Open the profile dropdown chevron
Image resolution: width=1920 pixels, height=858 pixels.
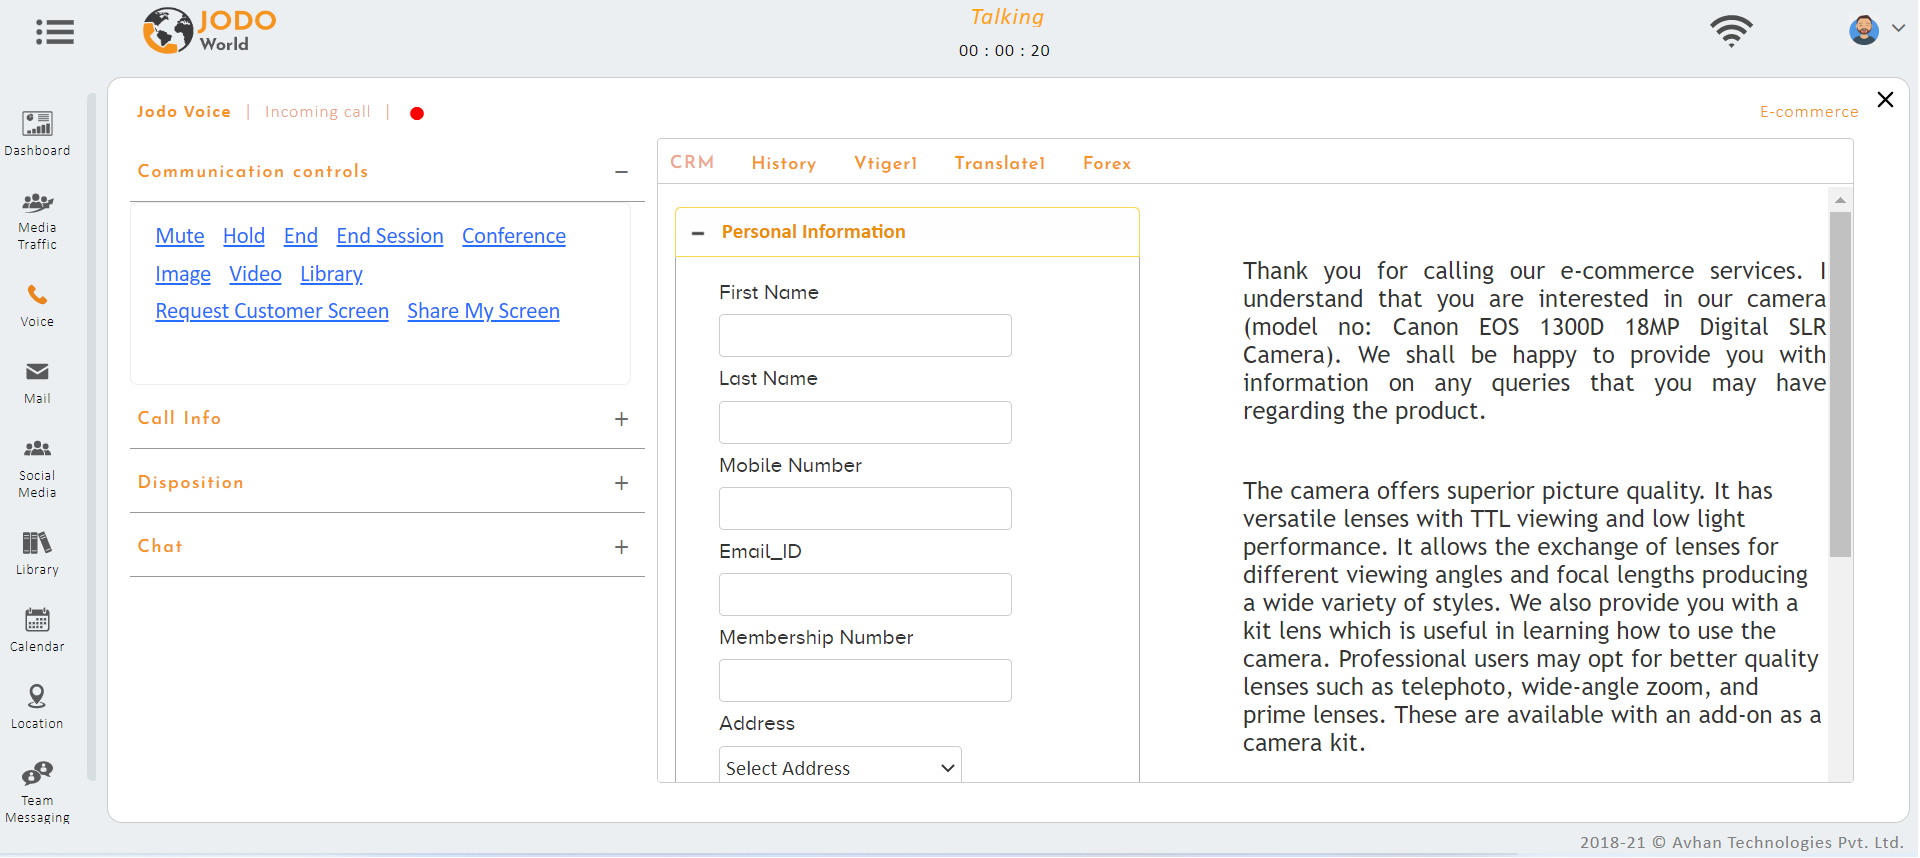(x=1897, y=29)
